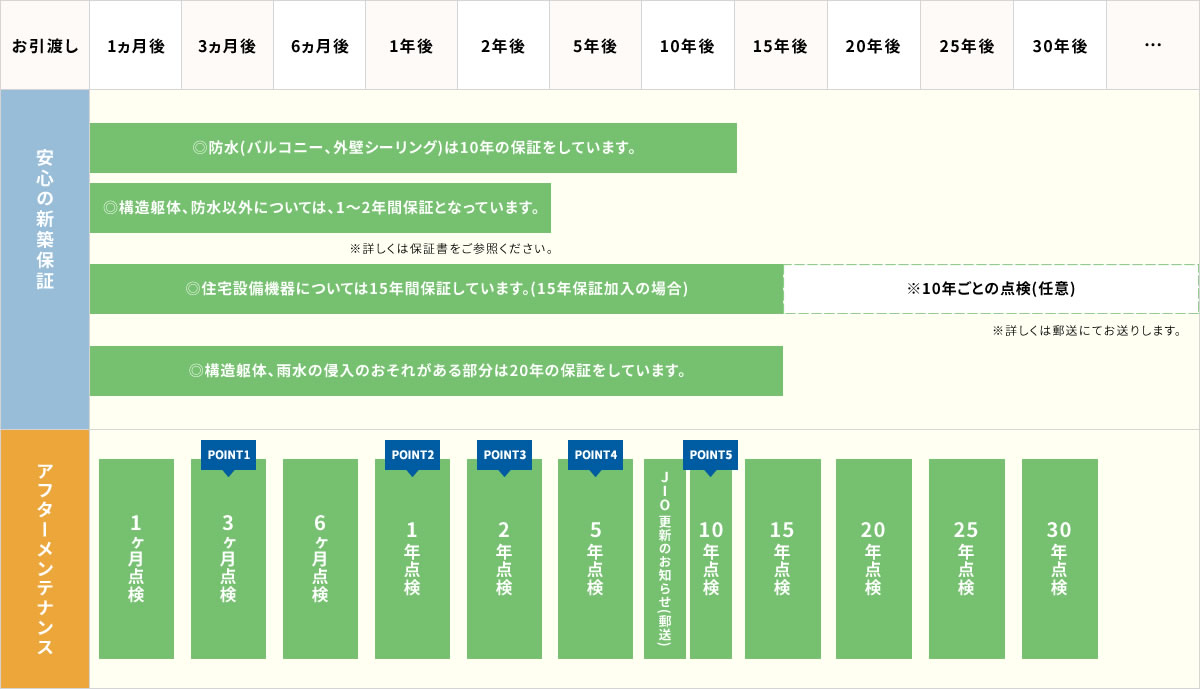Click the POINT2 badge
This screenshot has height=689, width=1200.
coord(412,455)
